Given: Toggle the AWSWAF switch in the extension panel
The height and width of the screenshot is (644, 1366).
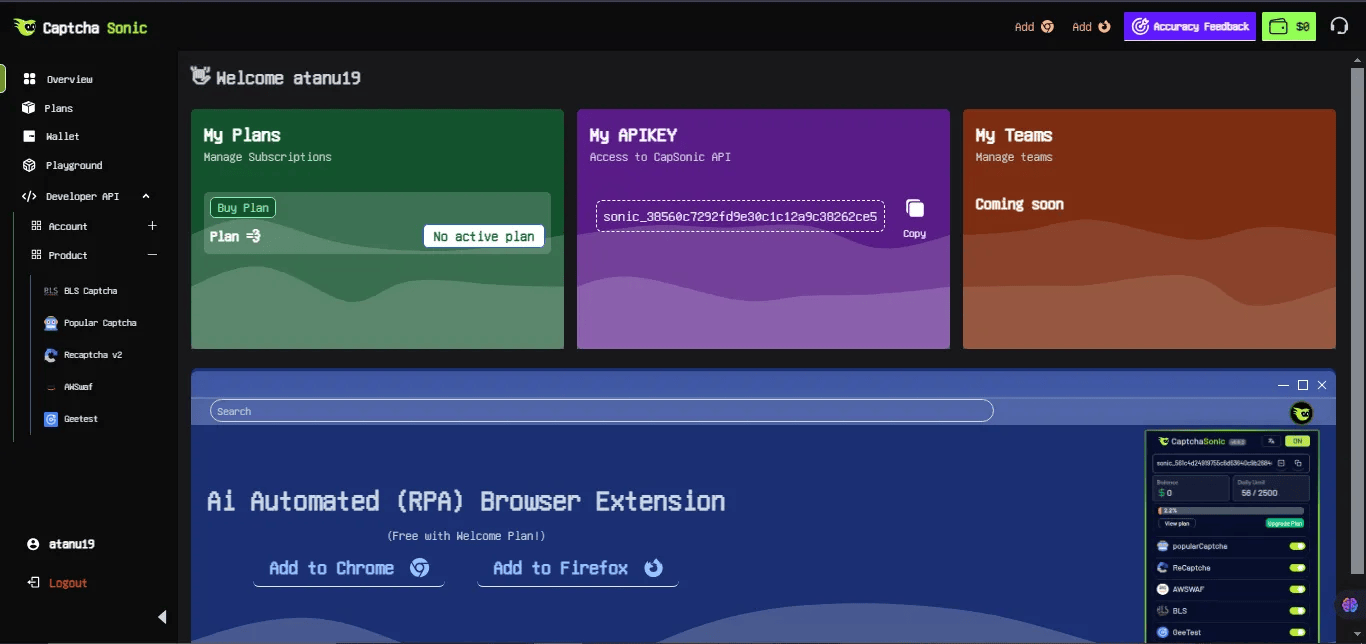Looking at the screenshot, I should (1297, 589).
